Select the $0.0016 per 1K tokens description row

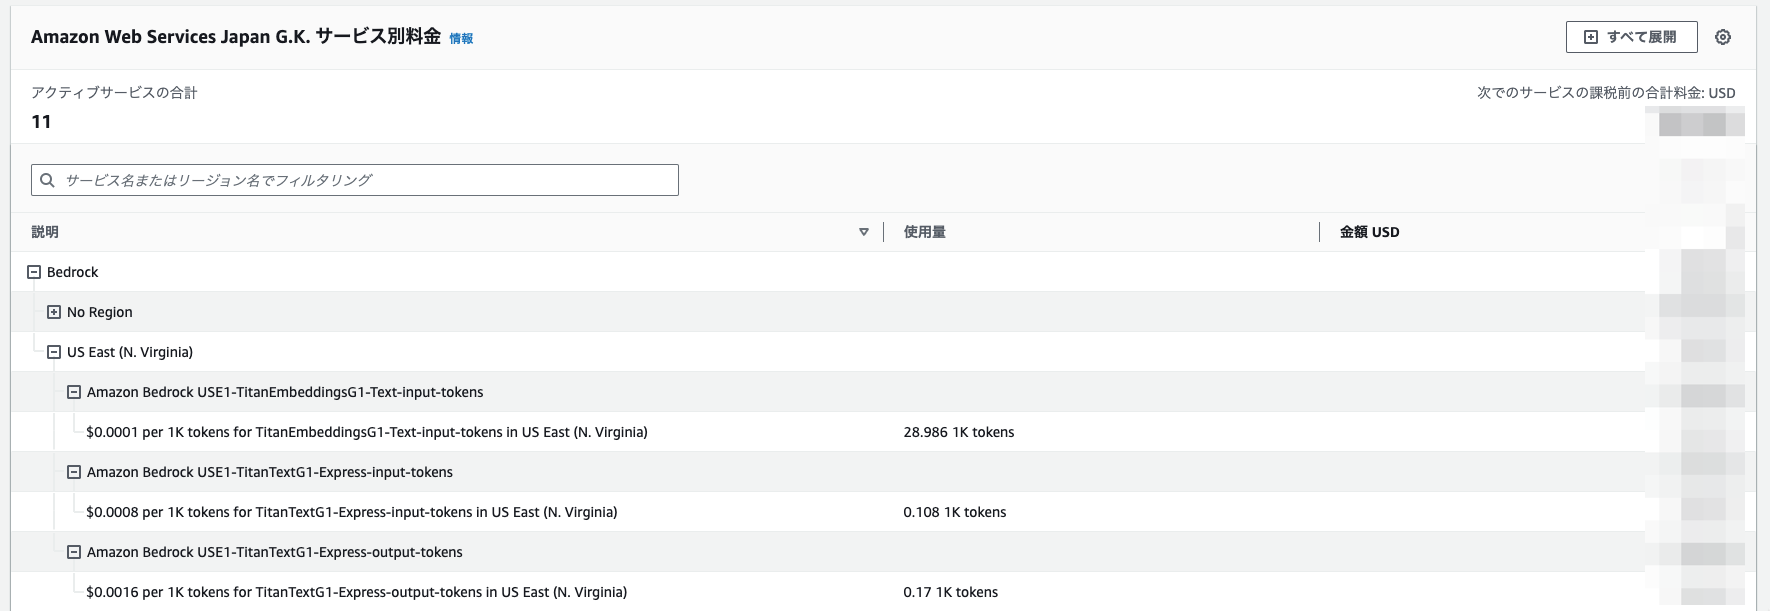[357, 592]
